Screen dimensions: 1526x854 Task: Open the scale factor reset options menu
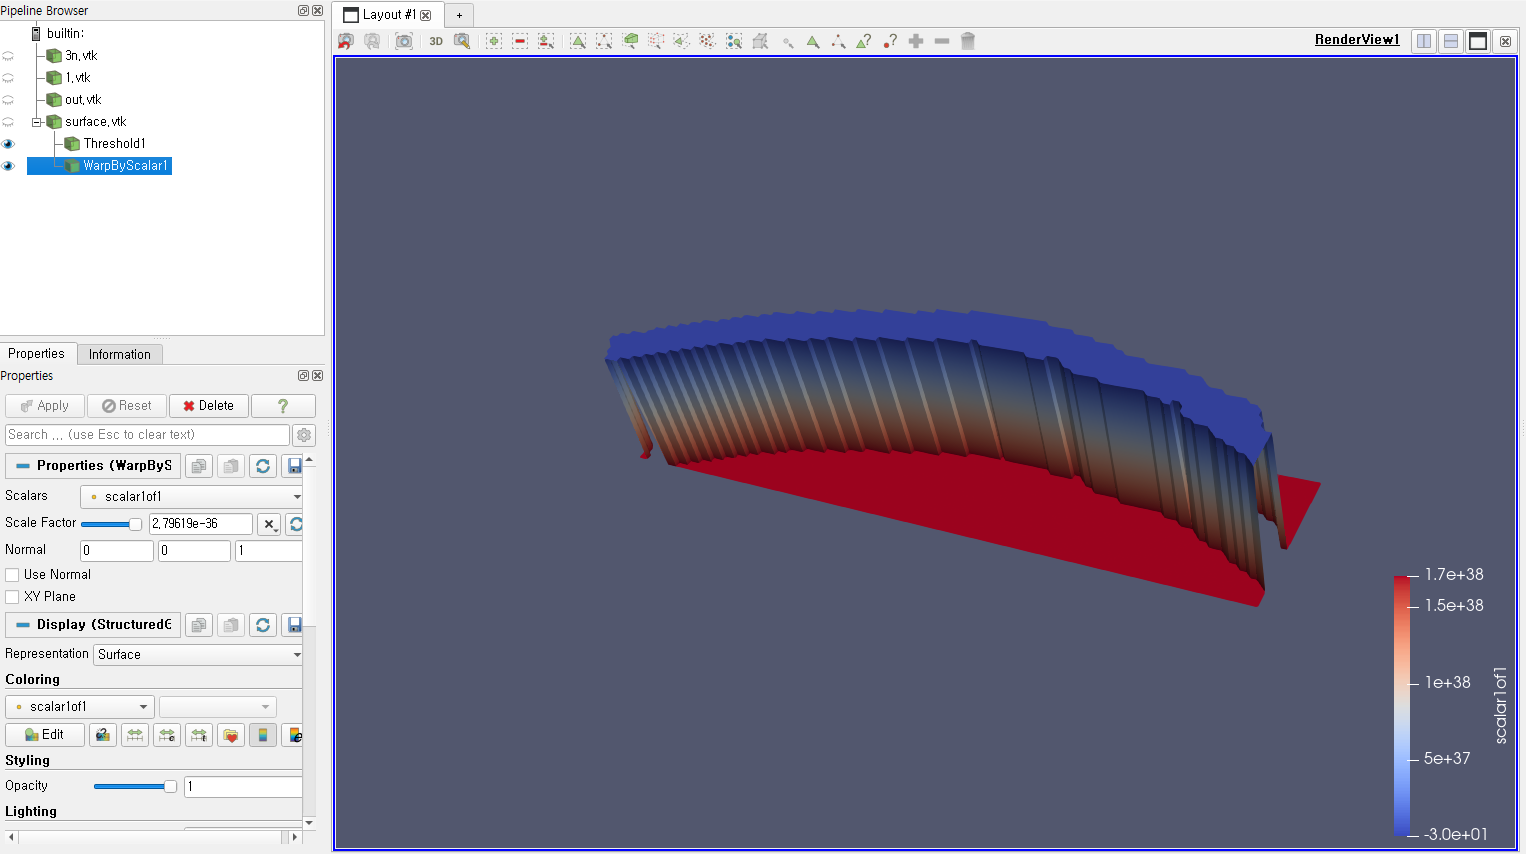pyautogui.click(x=269, y=524)
